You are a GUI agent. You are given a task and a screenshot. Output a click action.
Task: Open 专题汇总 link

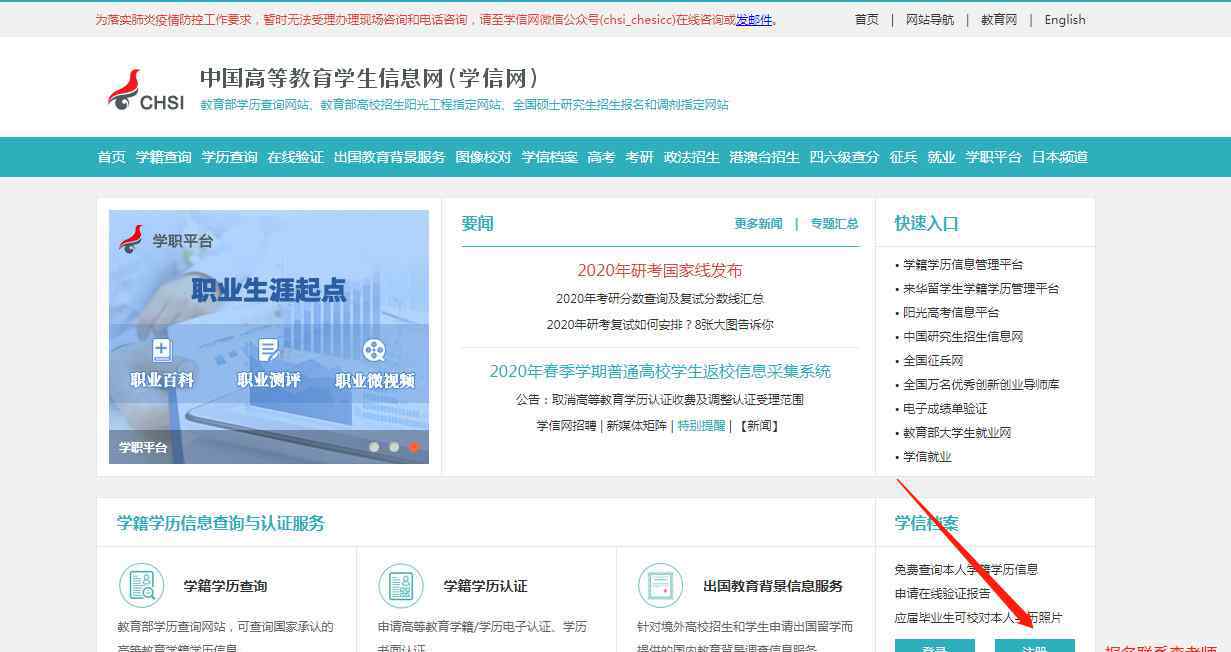[835, 224]
